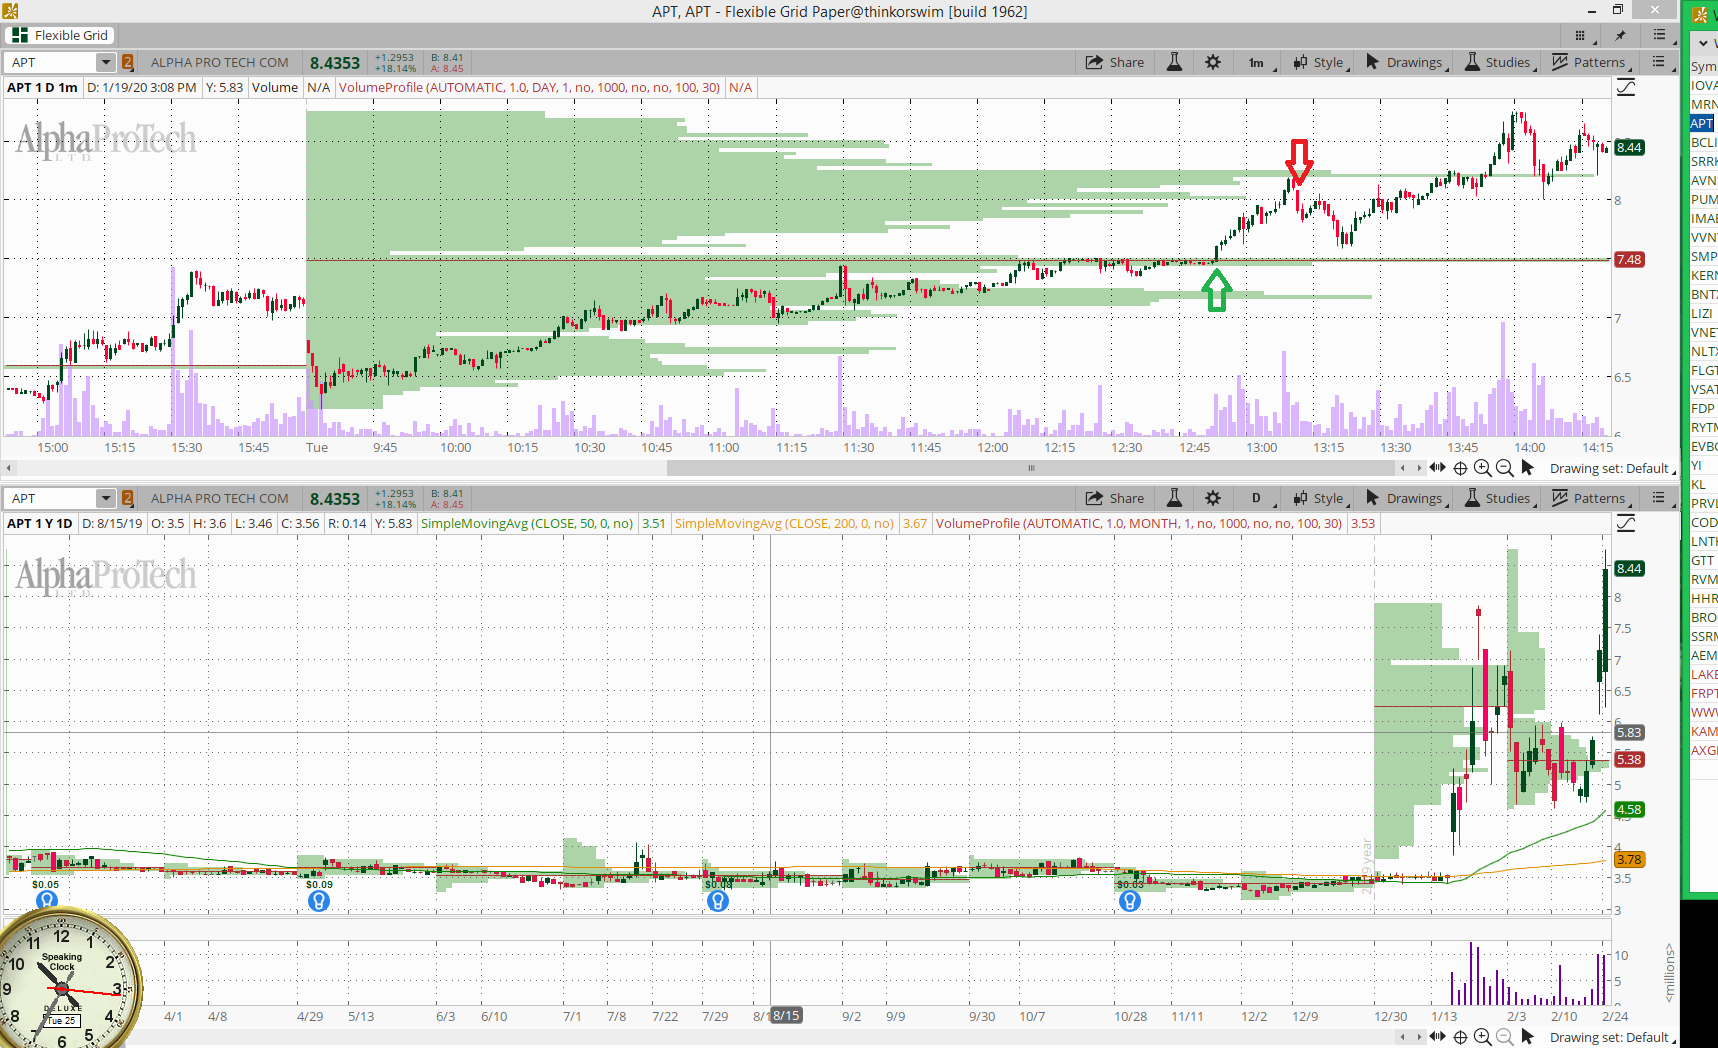The height and width of the screenshot is (1048, 1718).
Task: Open the header list menu icon
Action: pyautogui.click(x=1659, y=35)
